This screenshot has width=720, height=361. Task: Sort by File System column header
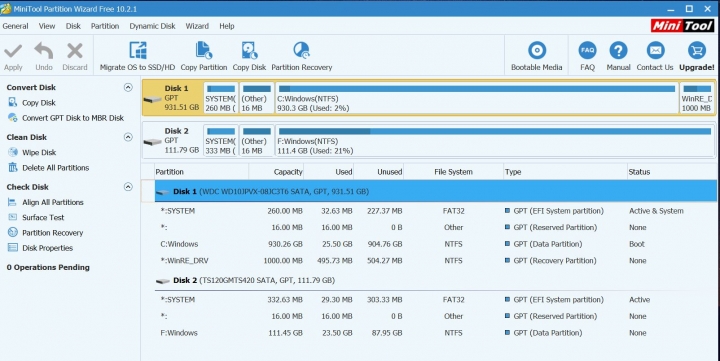coord(453,172)
